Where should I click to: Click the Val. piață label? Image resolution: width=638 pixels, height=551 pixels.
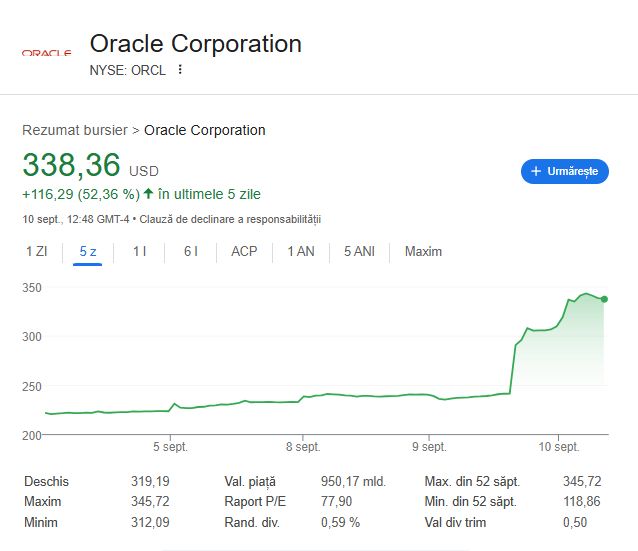[250, 481]
